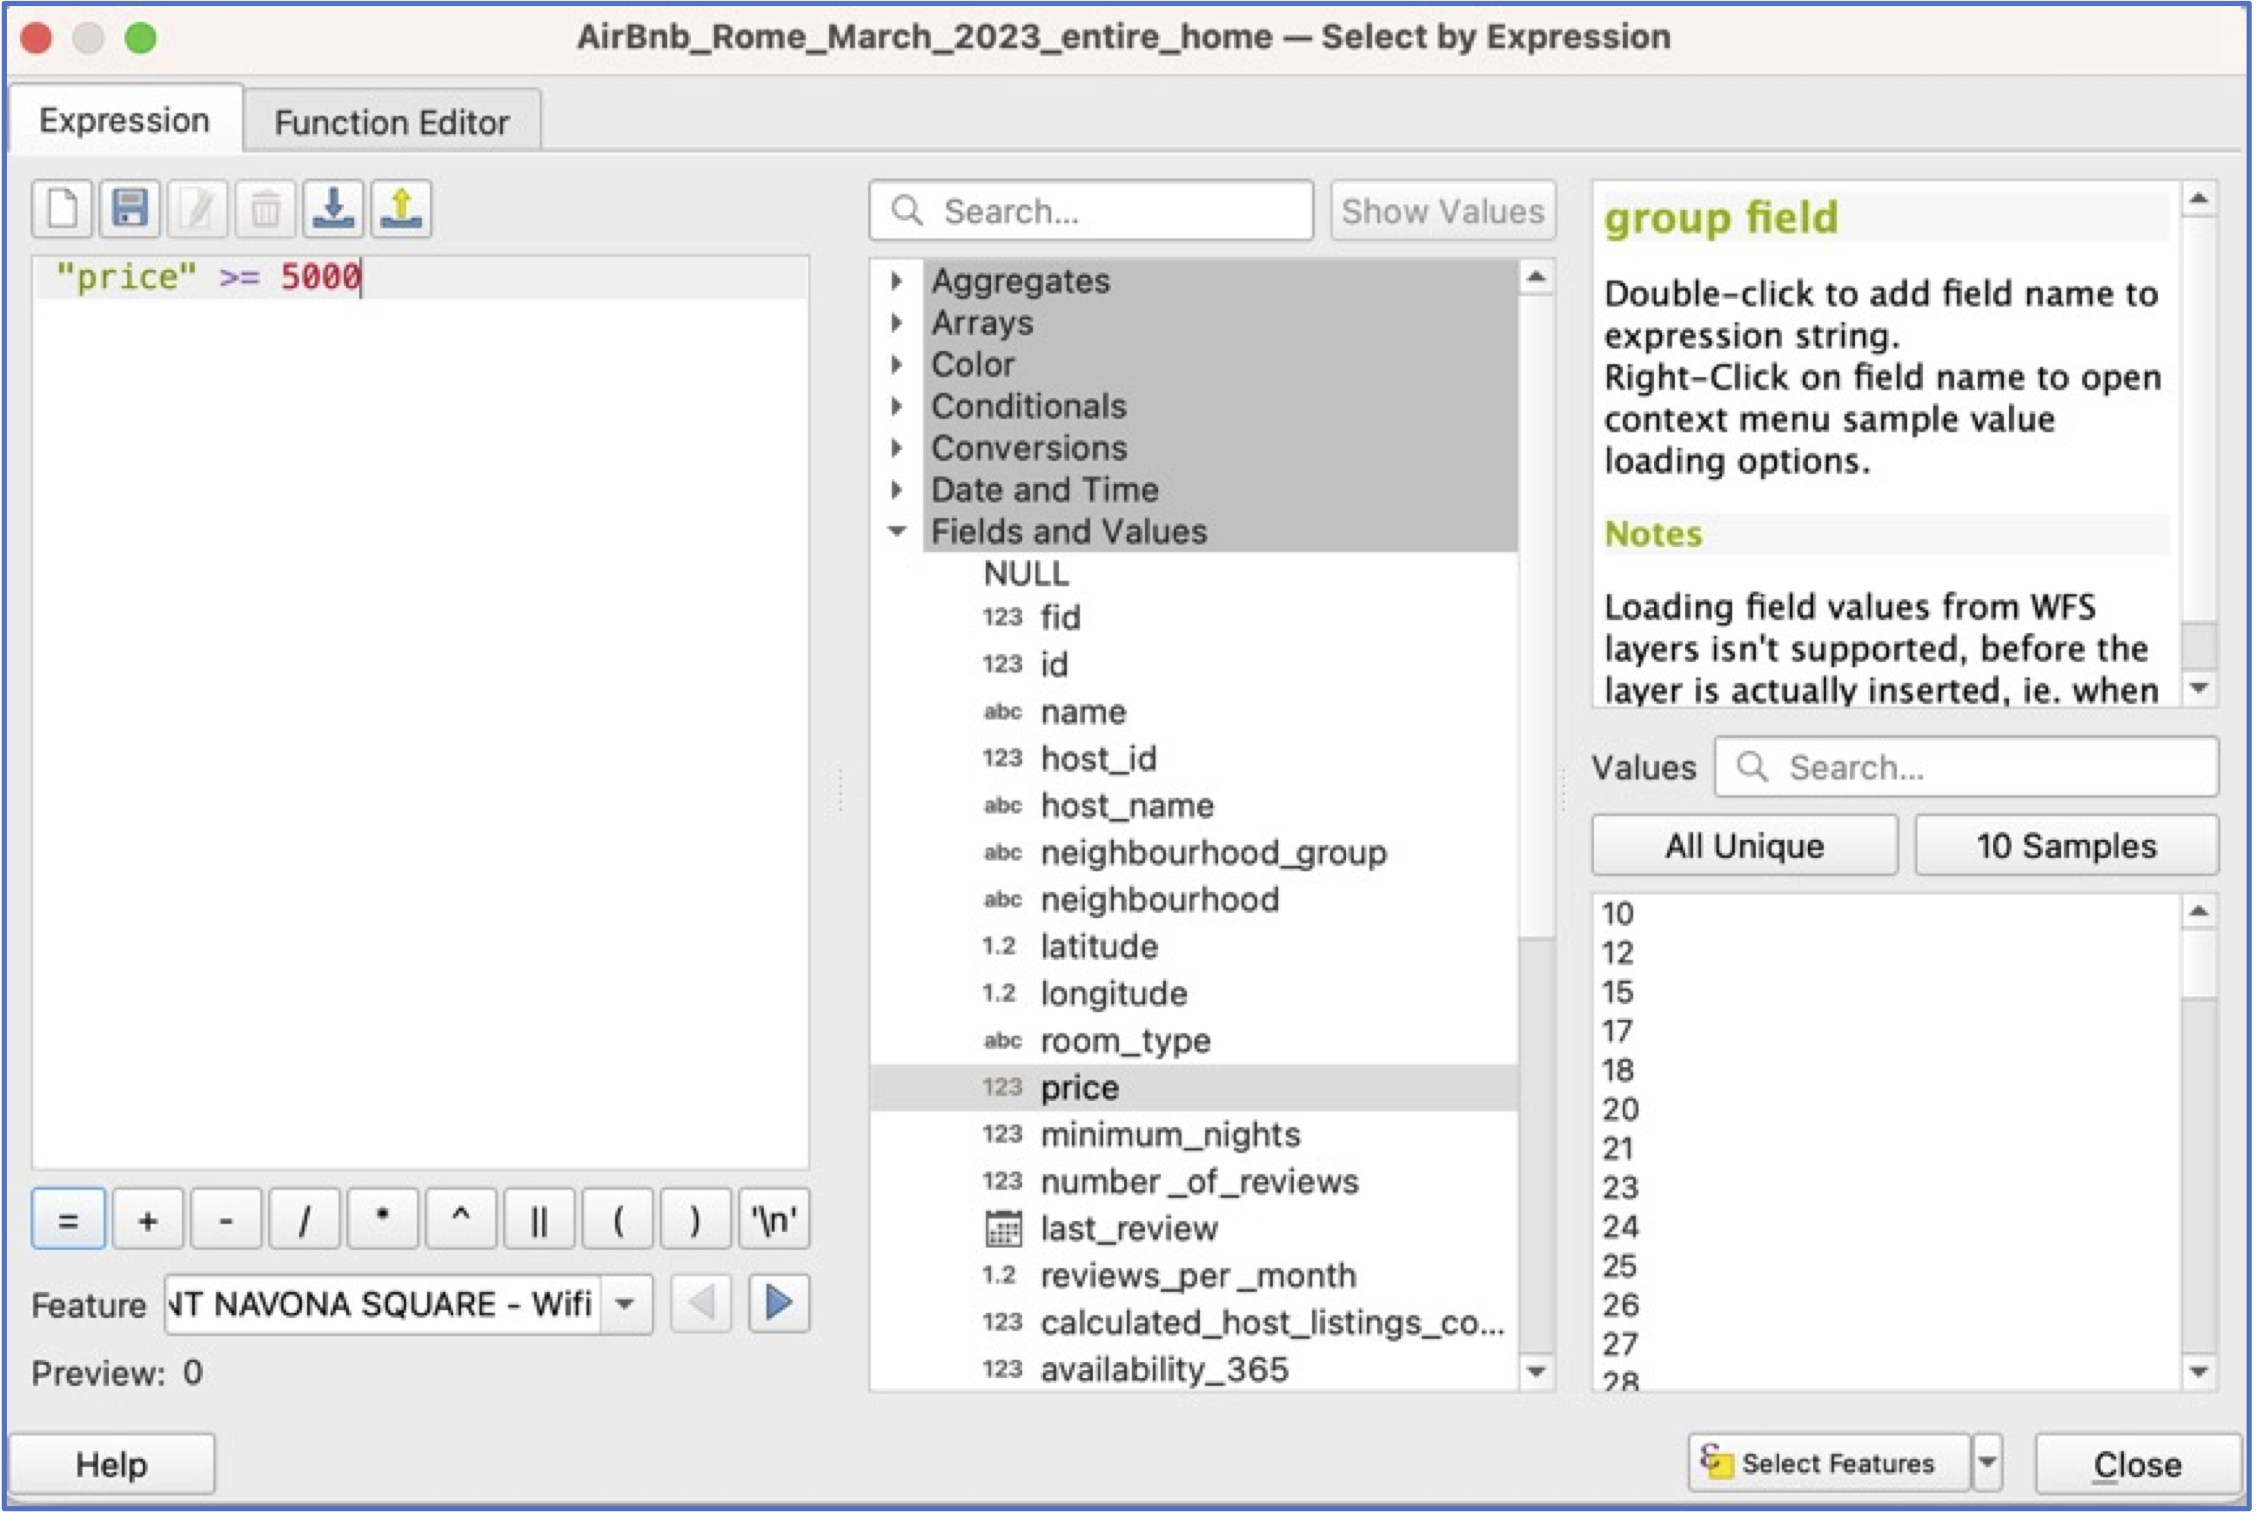Select value 20 in the values list

(1620, 1109)
